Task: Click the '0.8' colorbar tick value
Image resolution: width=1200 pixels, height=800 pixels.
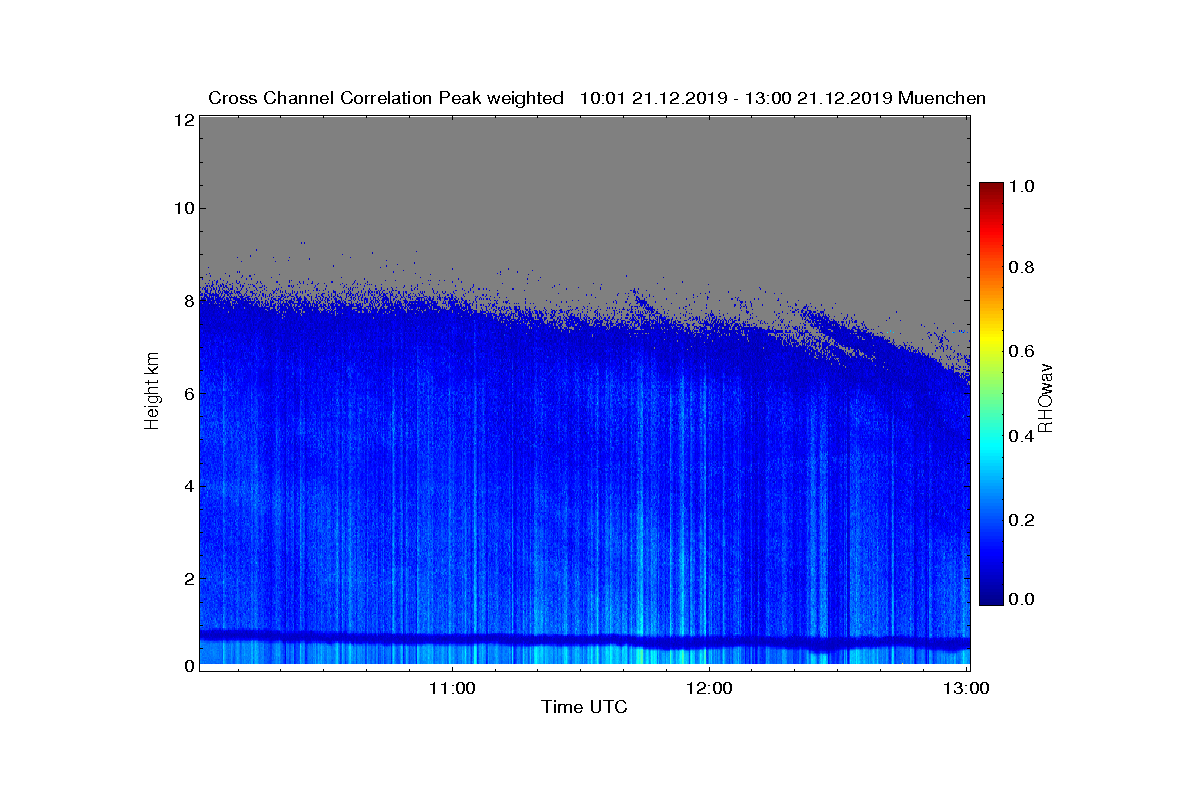Action: 1020,268
